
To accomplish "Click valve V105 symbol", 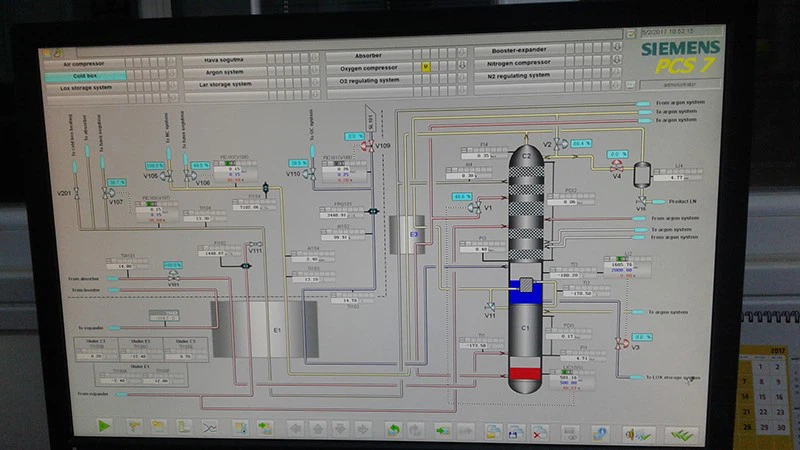I will pyautogui.click(x=167, y=177).
